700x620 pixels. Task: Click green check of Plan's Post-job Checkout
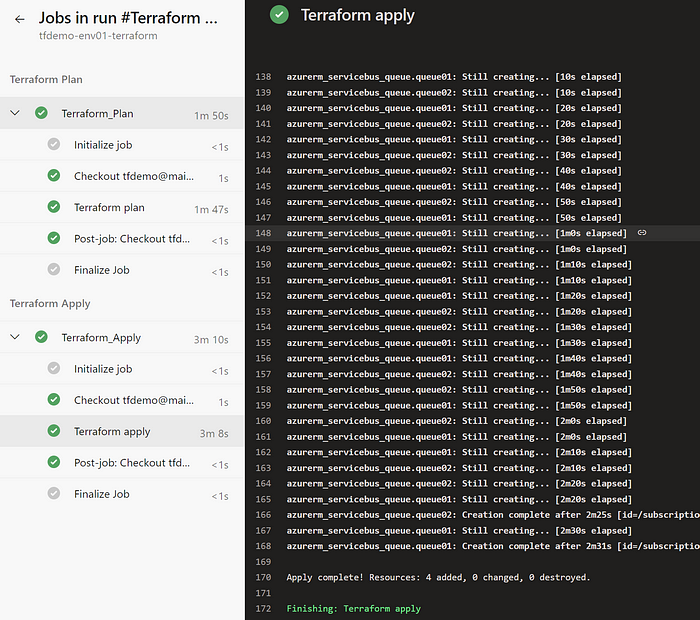click(54, 238)
